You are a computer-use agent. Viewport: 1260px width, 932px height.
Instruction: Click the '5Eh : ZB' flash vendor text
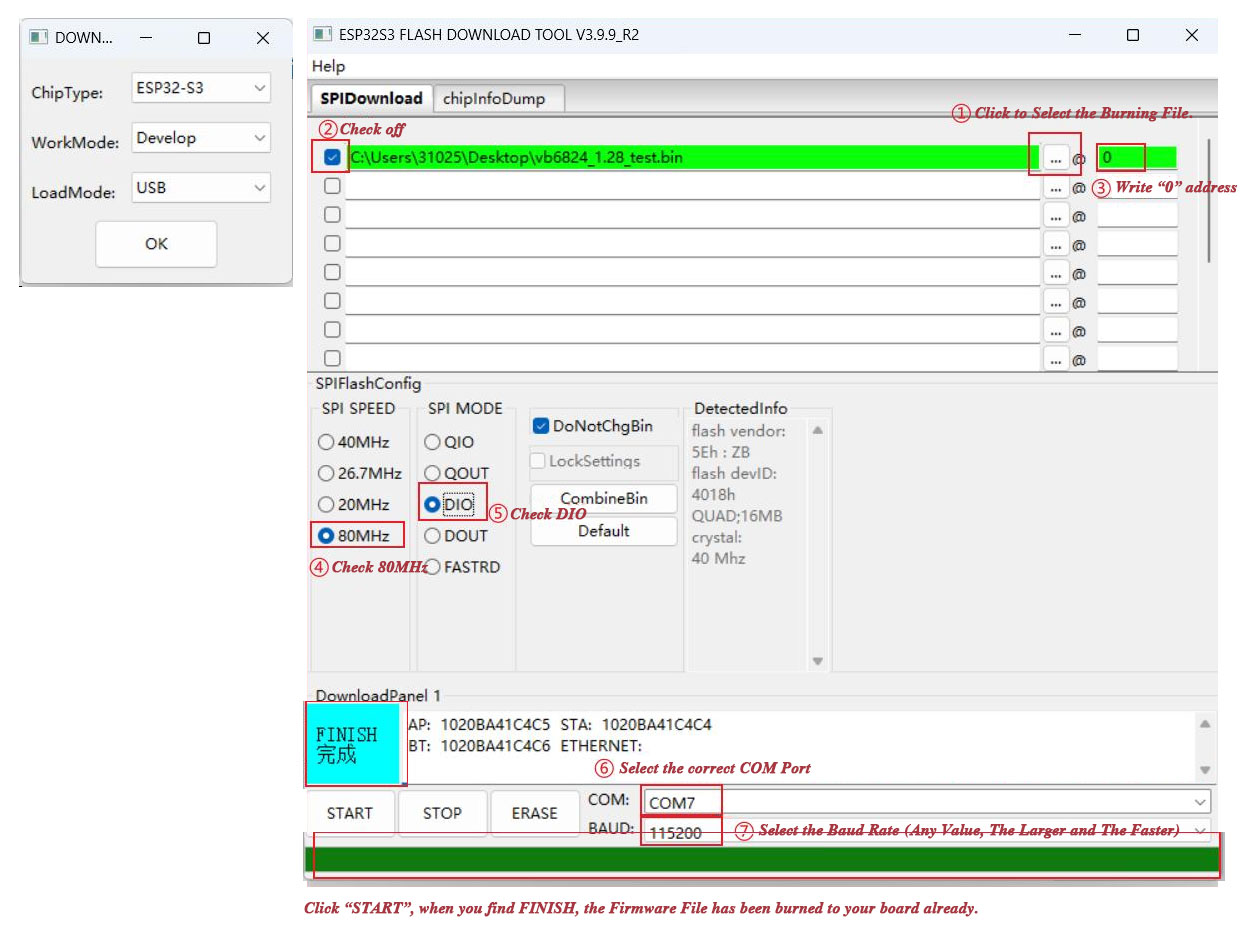(x=721, y=452)
